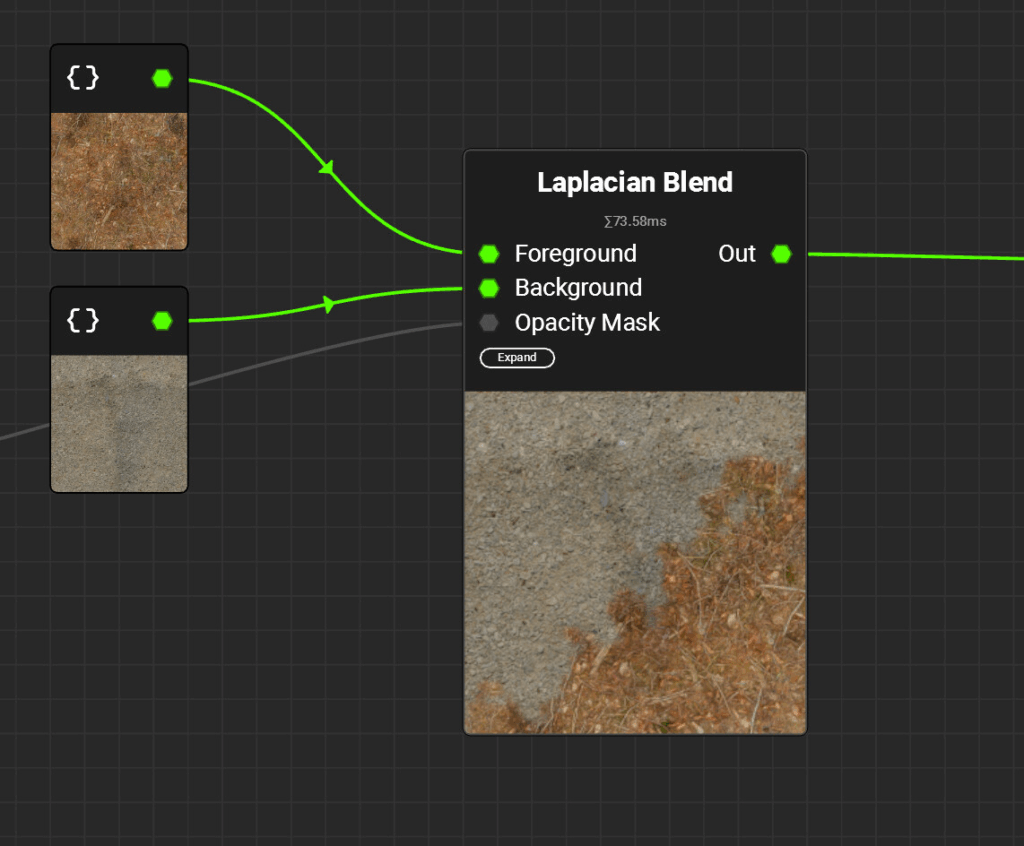Click the Out pin label

click(737, 253)
